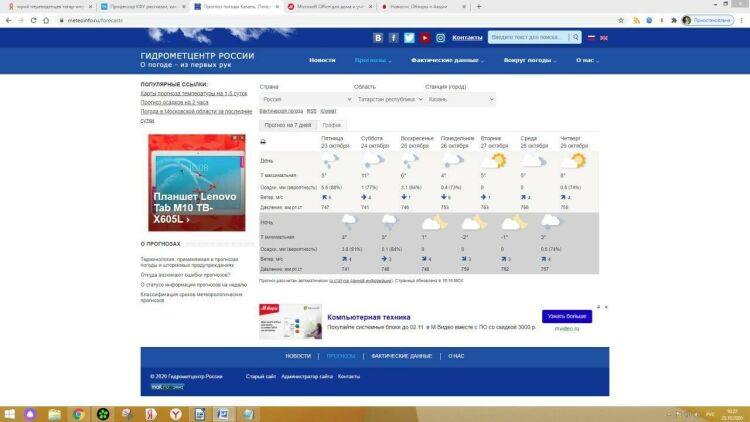Open the Станция city dropdown
Image resolution: width=750 pixels, height=422 pixels.
(x=460, y=100)
